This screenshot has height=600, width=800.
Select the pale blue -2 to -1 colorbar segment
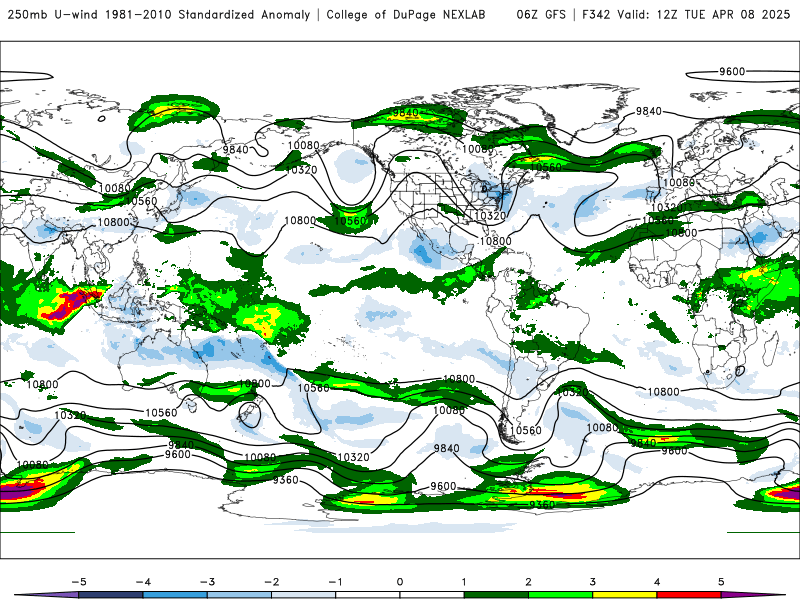(x=304, y=595)
